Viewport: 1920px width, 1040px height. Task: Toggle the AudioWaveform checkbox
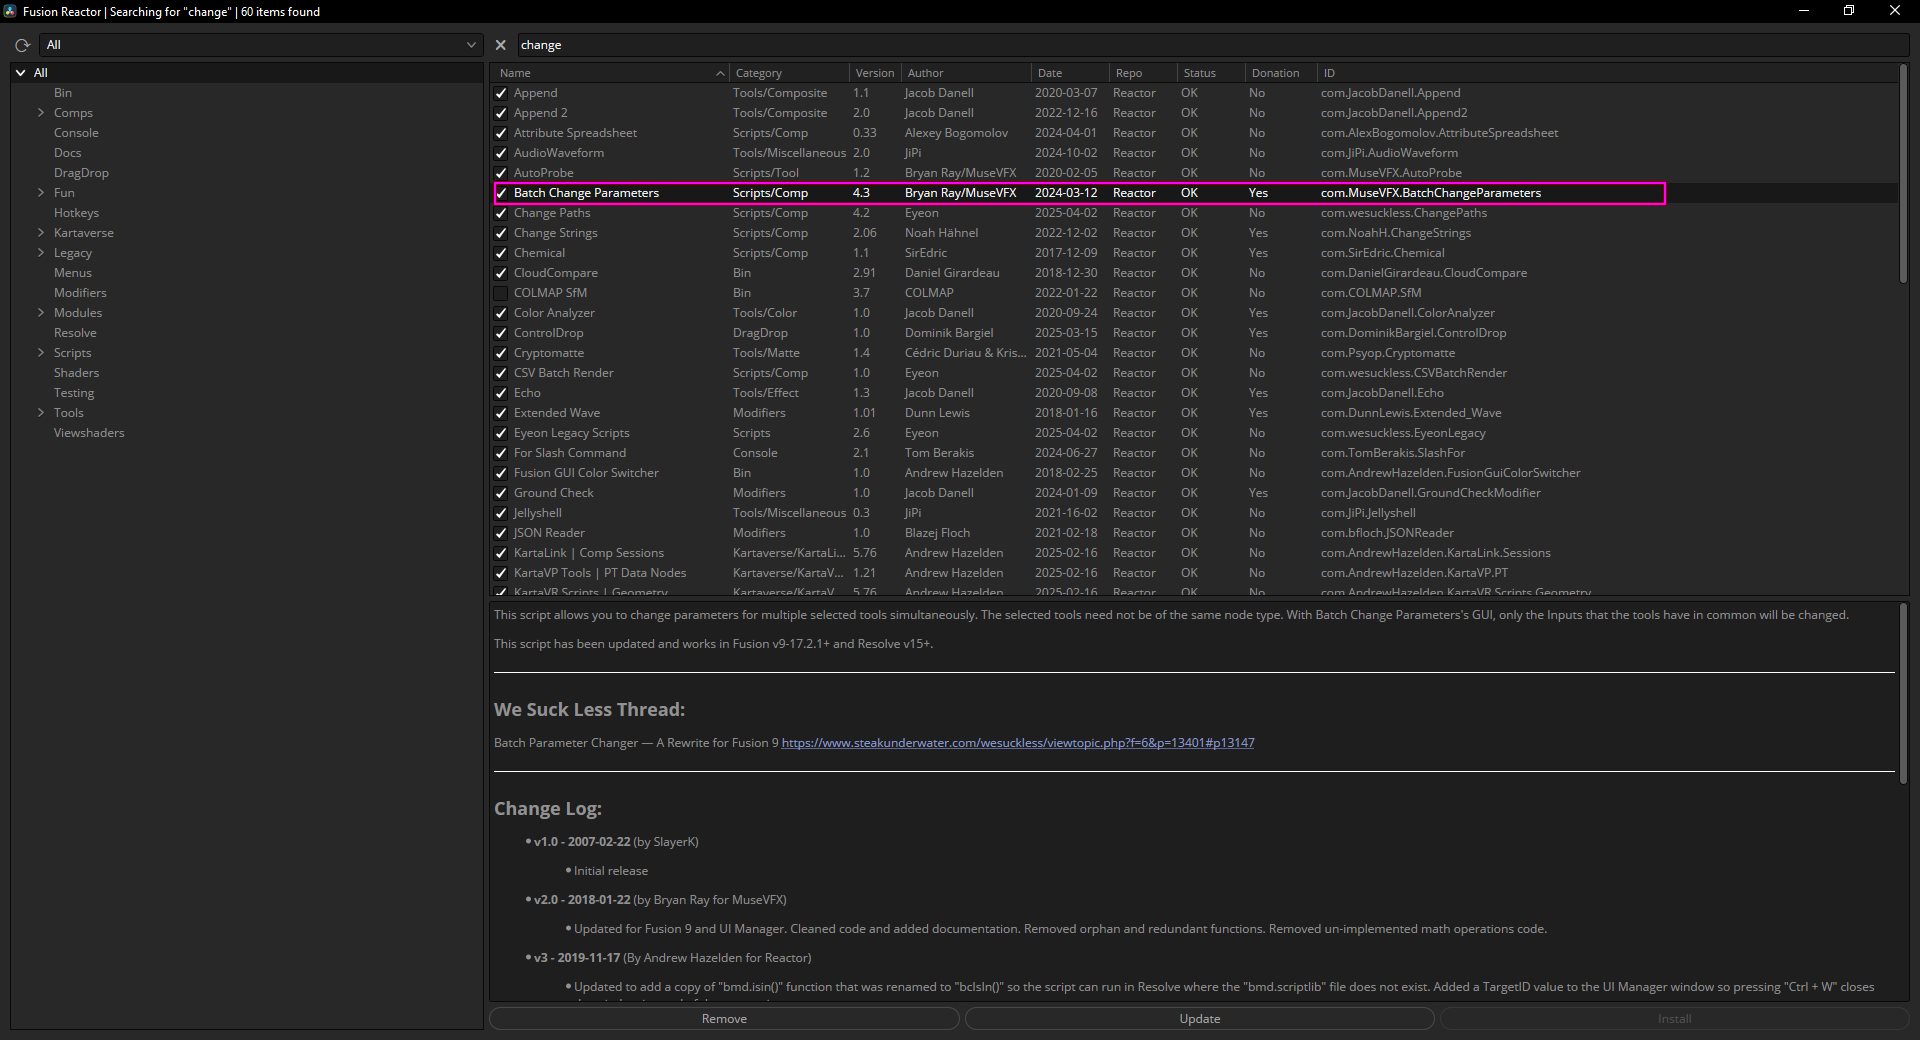(501, 153)
